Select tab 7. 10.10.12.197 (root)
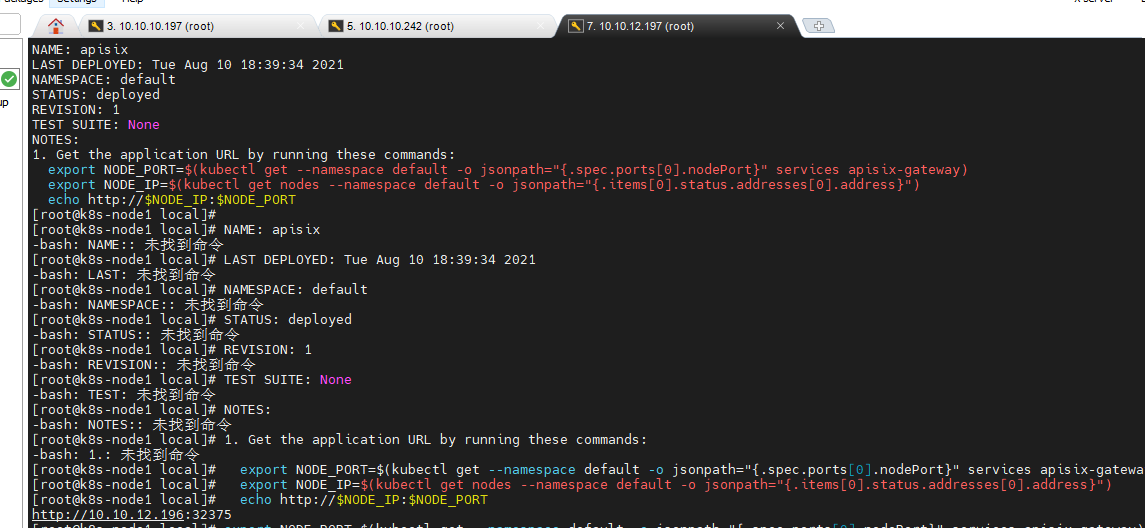Viewport: 1145px width, 528px height. 640,26
